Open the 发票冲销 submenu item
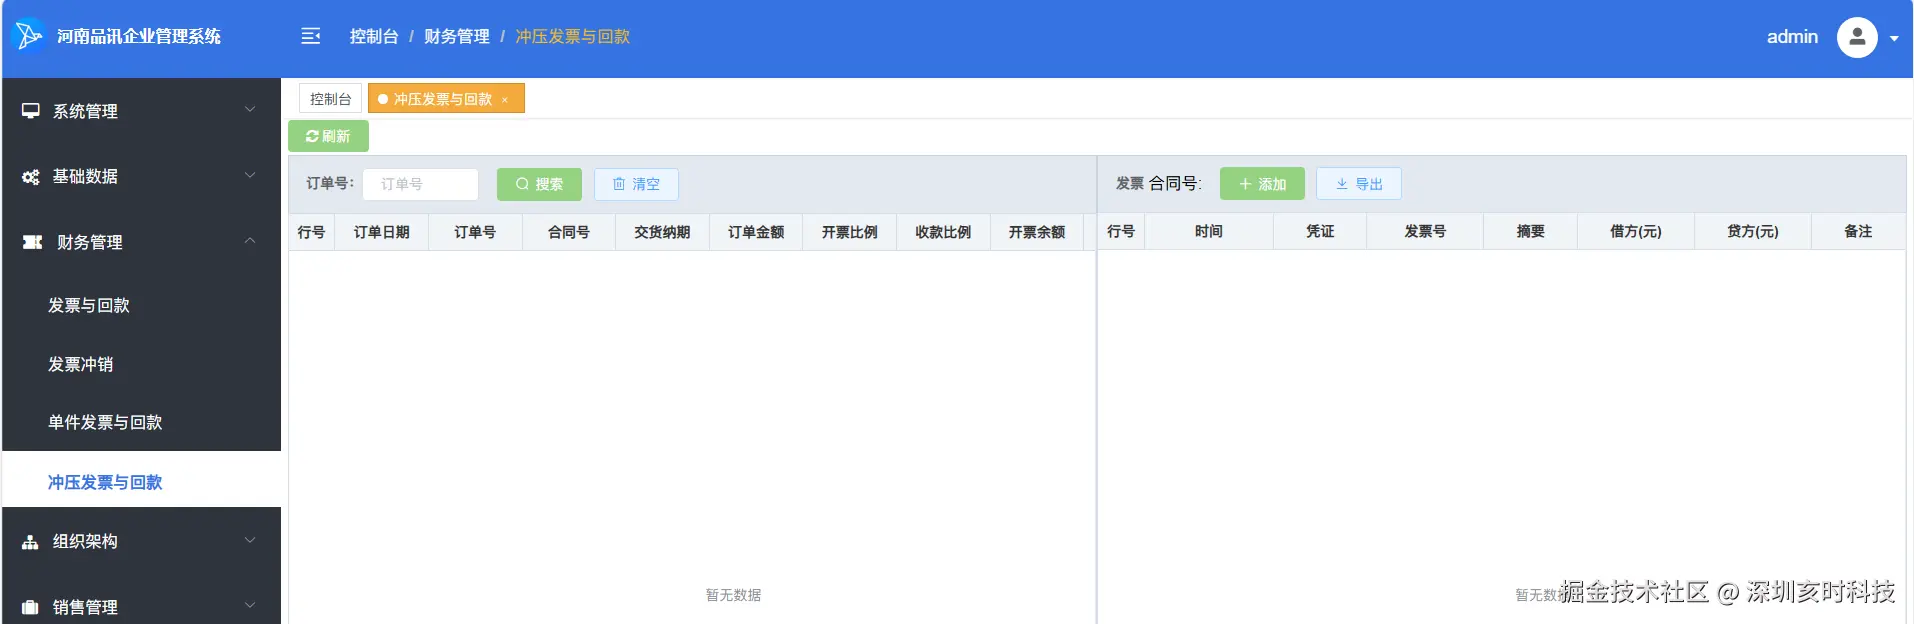The height and width of the screenshot is (624, 1914). [141, 364]
